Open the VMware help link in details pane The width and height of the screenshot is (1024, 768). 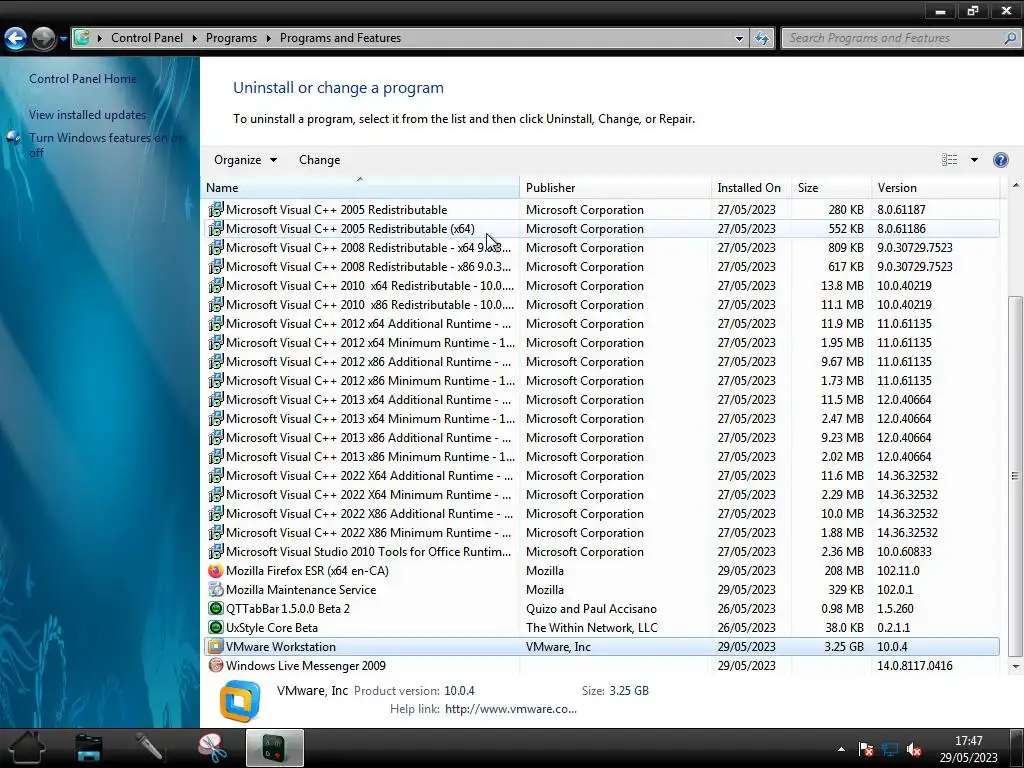click(x=511, y=709)
